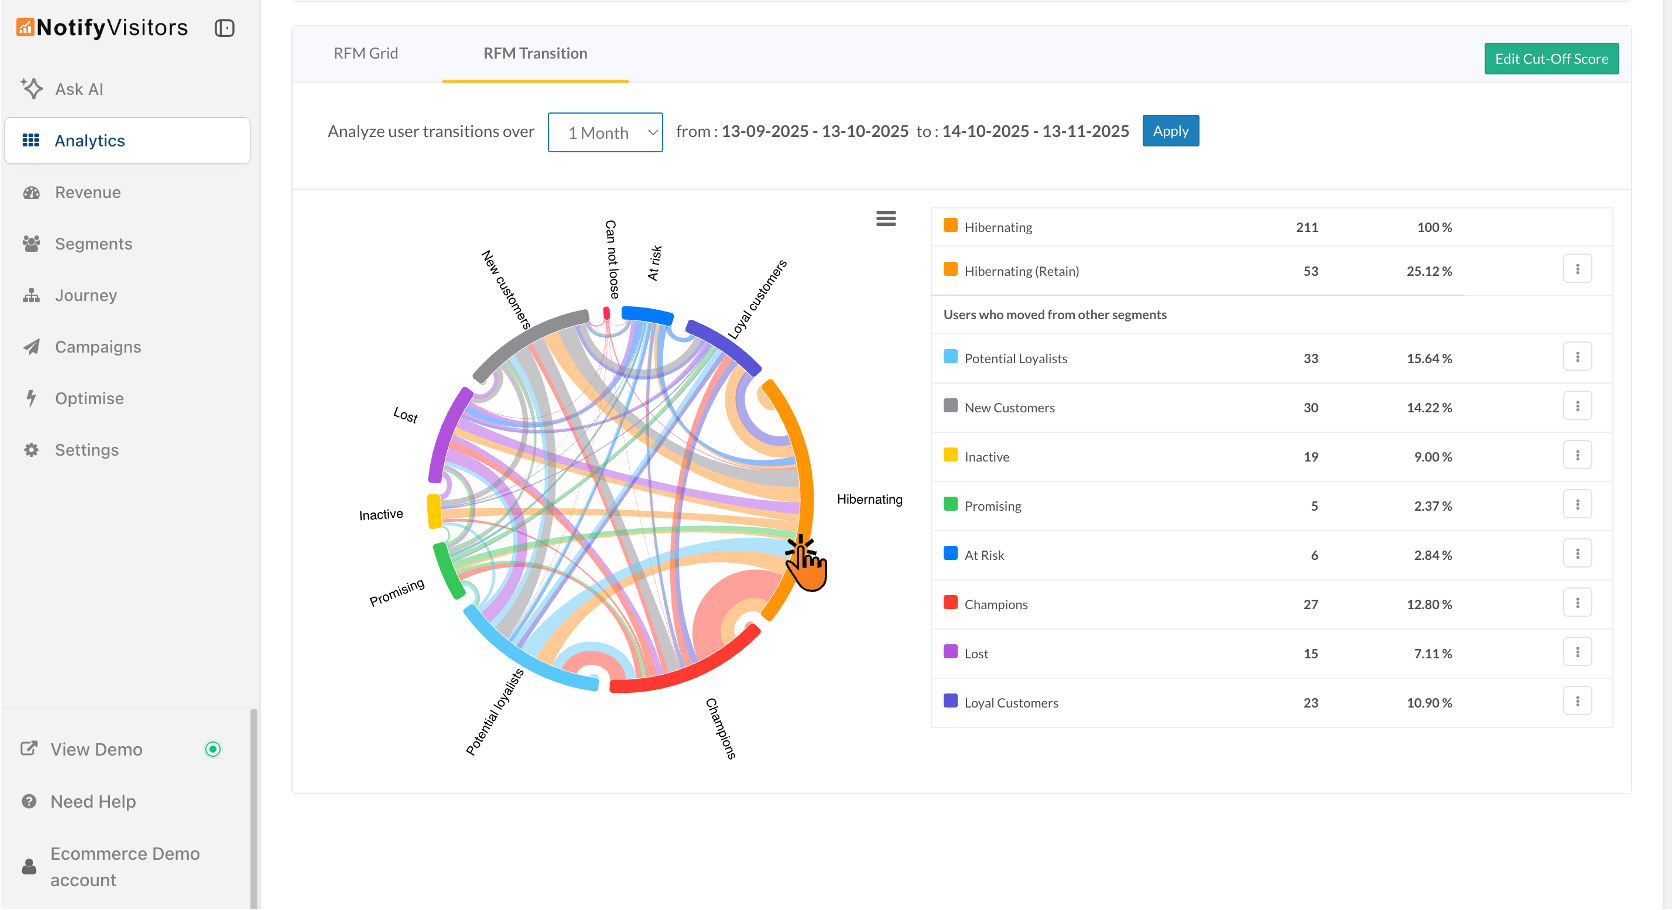Open the chart export hamburger menu
This screenshot has width=1672, height=910.
tap(886, 218)
